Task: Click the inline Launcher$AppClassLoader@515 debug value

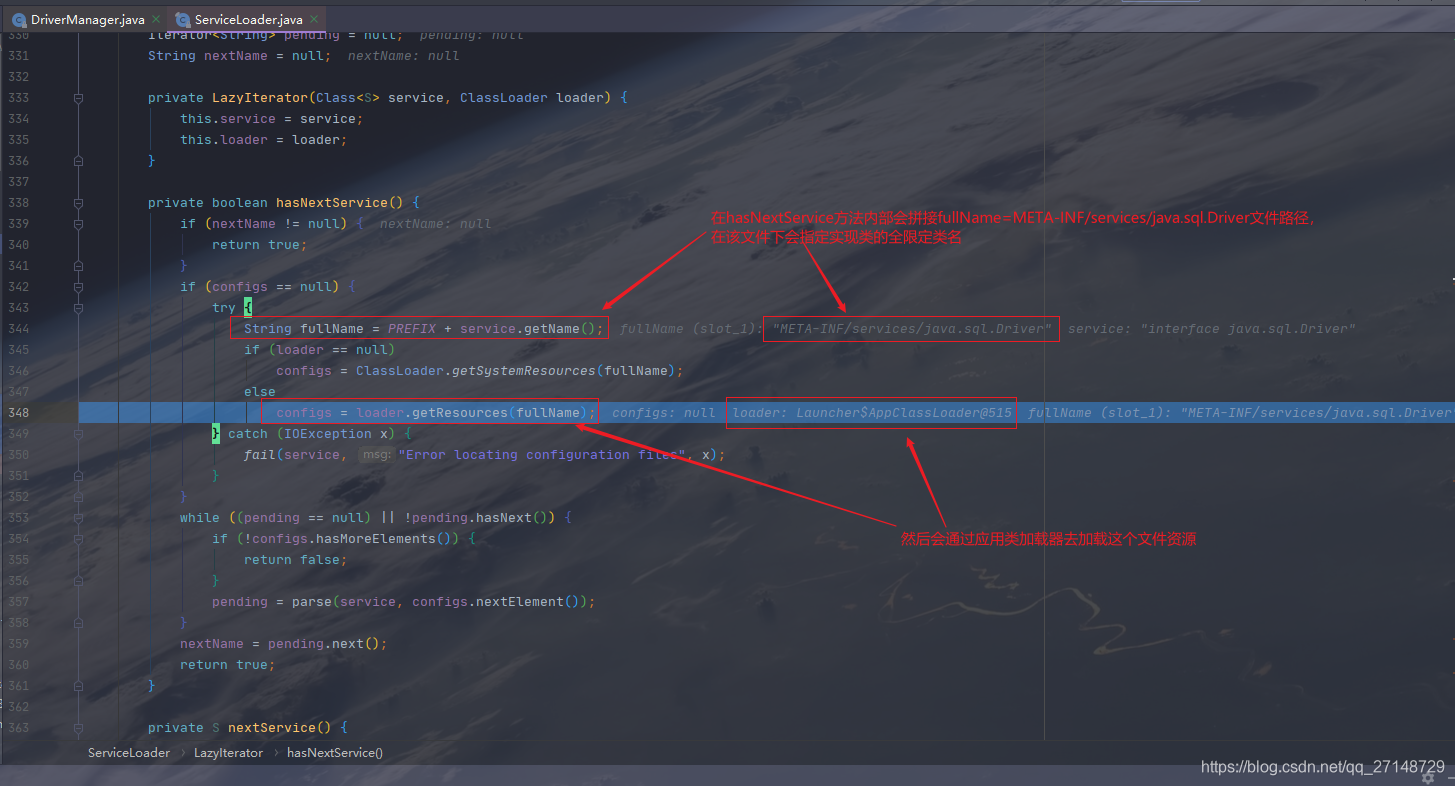Action: [x=872, y=413]
